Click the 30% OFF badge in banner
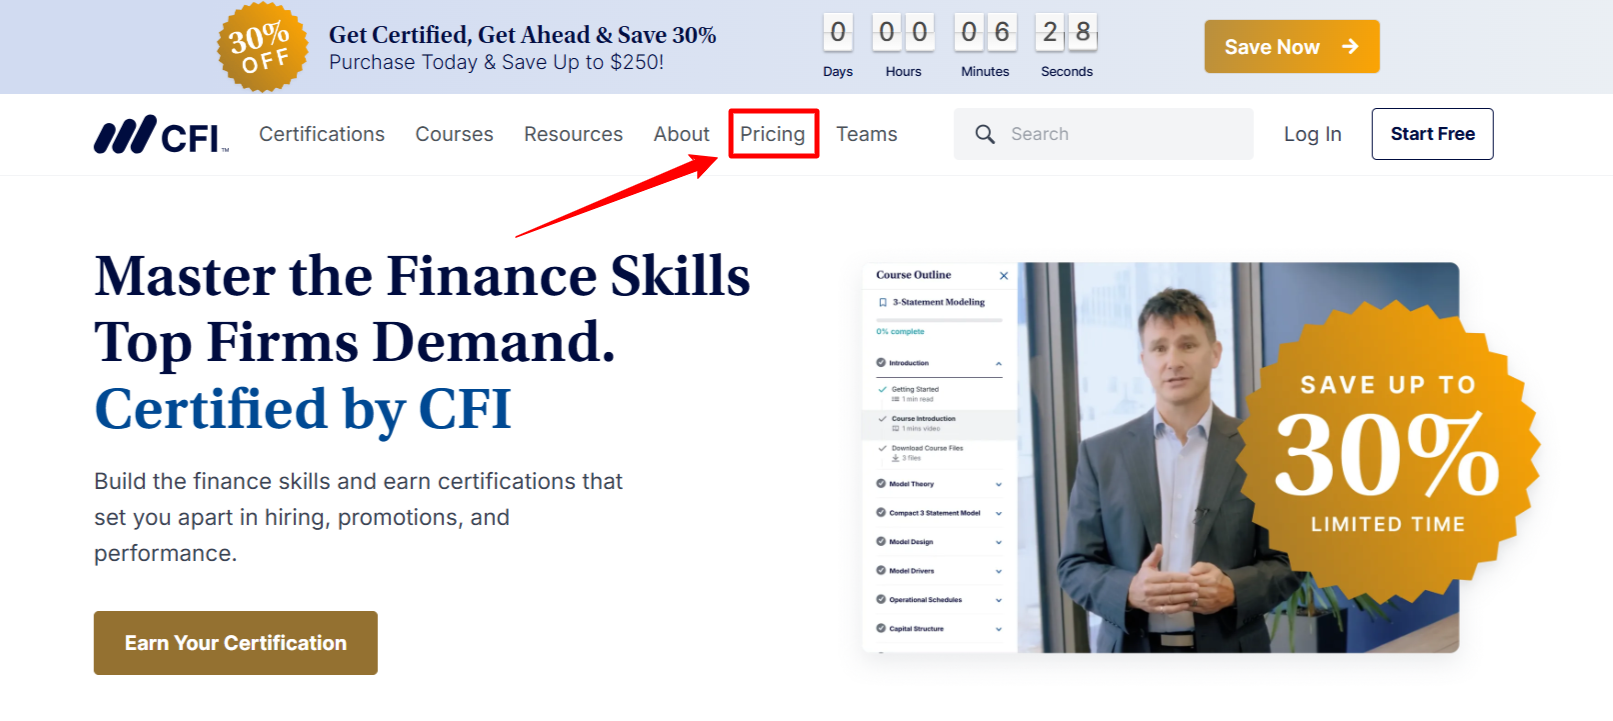 point(262,47)
